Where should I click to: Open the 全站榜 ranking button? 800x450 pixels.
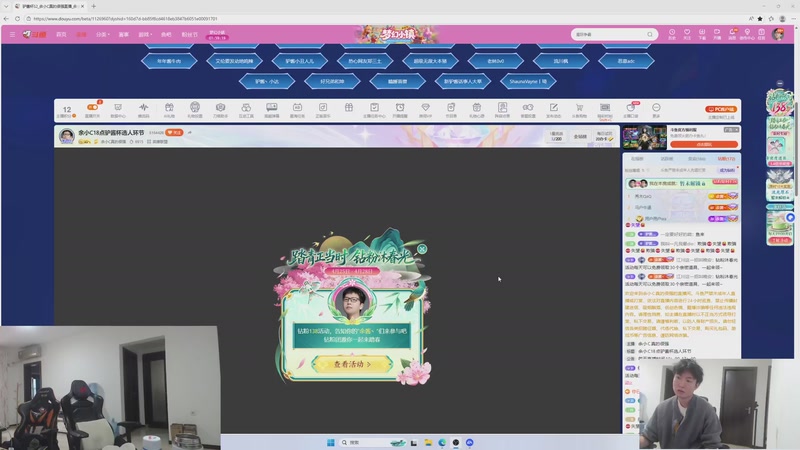[x=580, y=136]
